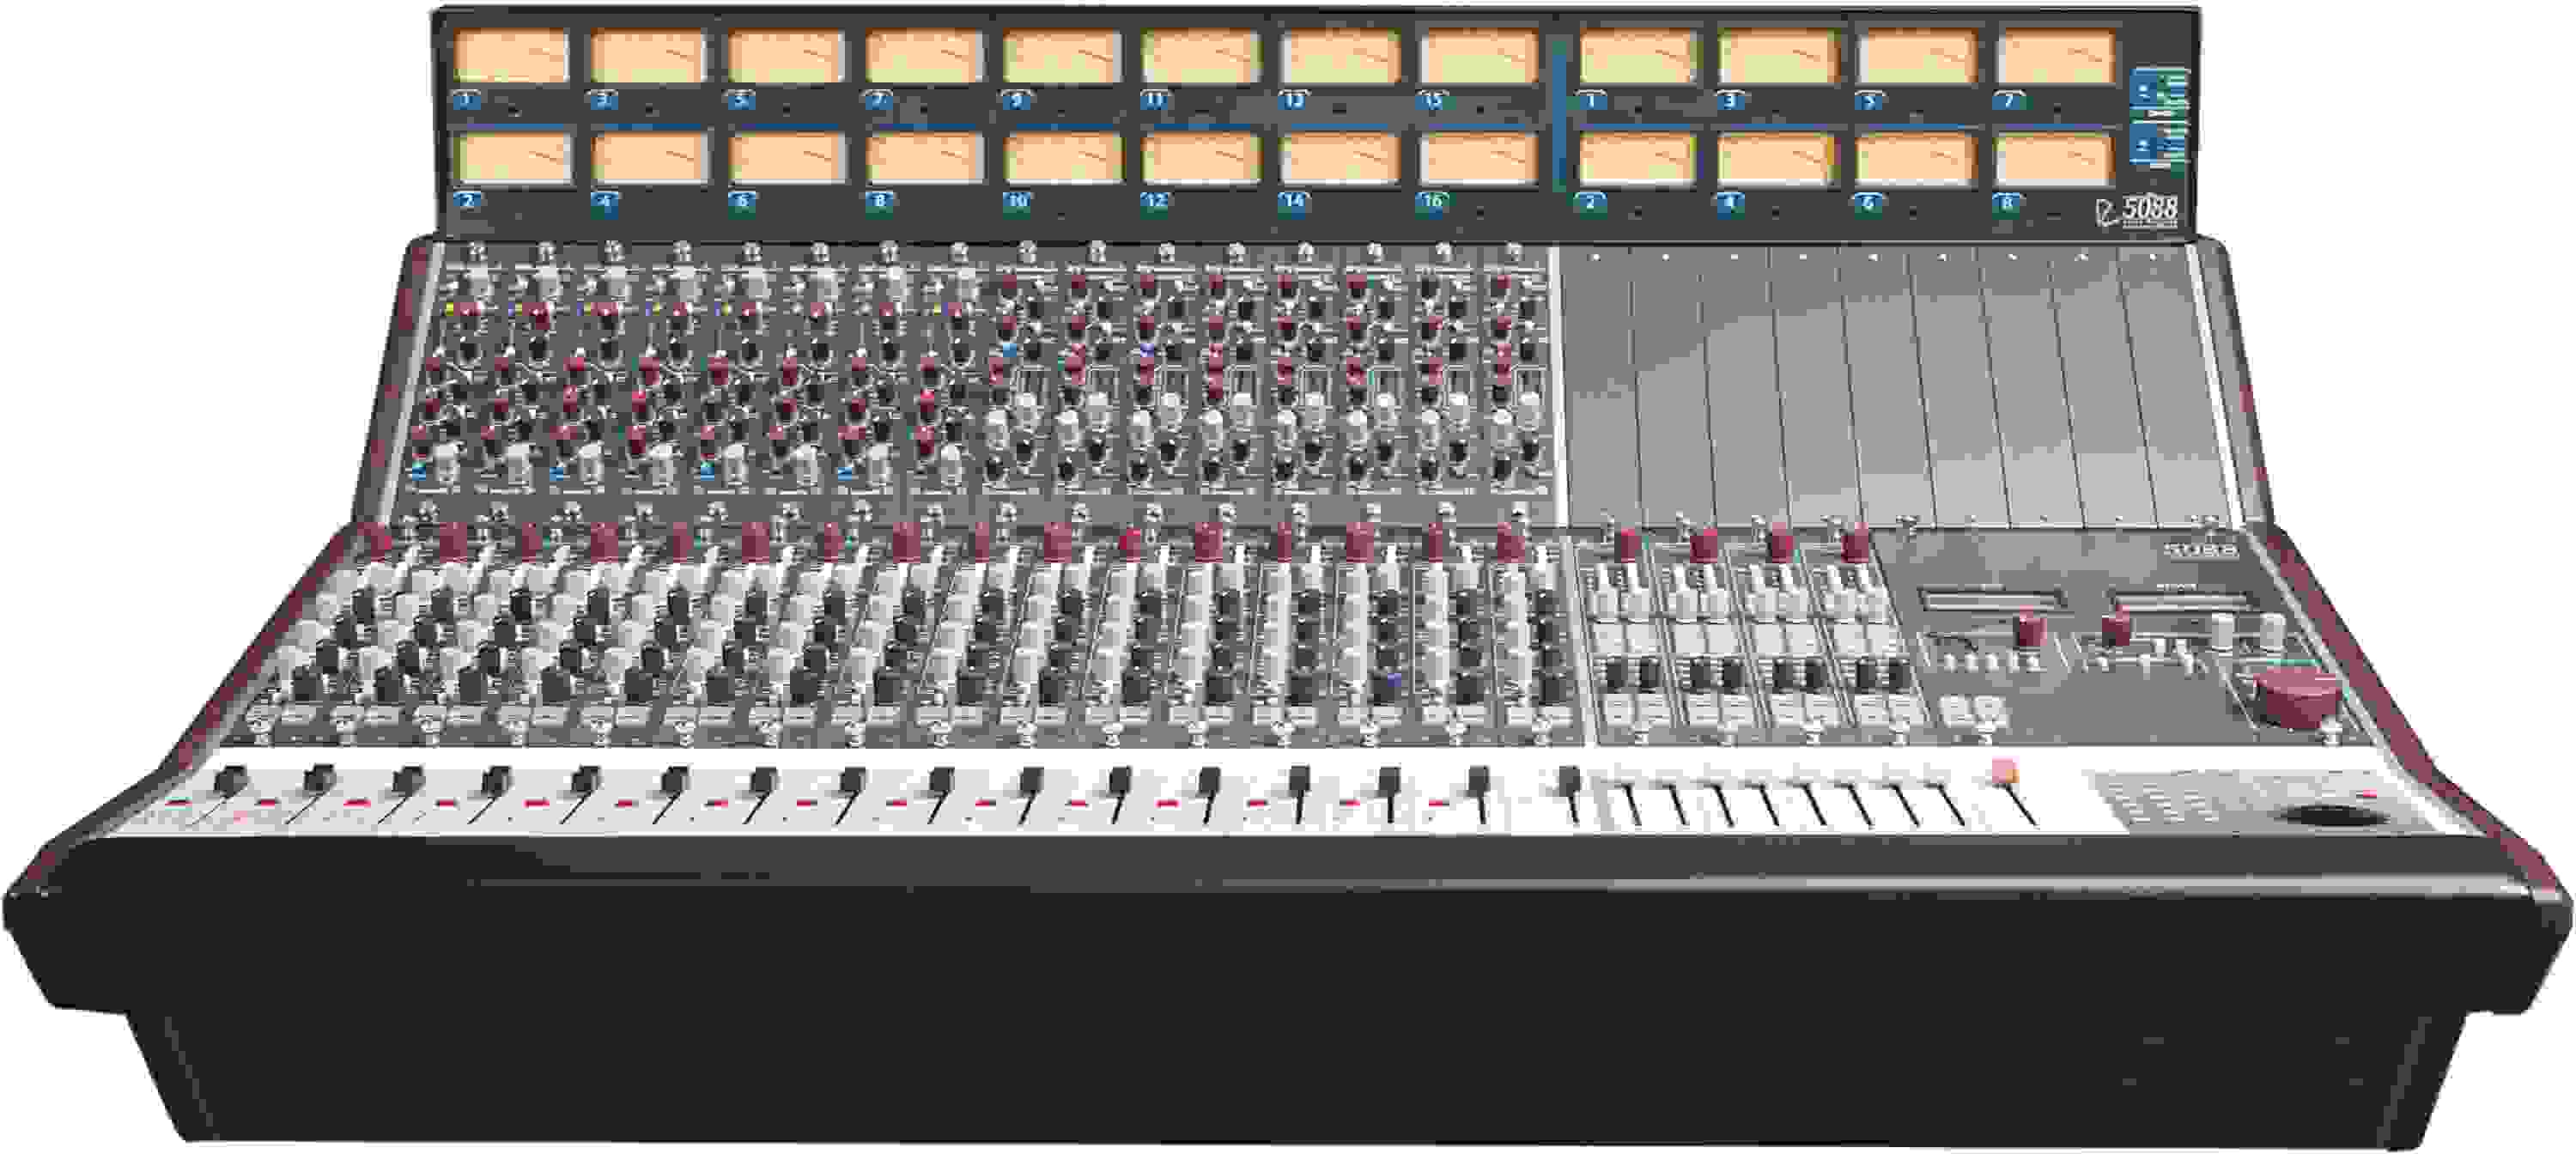2576x1154 pixels.
Task: Click the red pan knob in the master section
Action: (x=2030, y=626)
